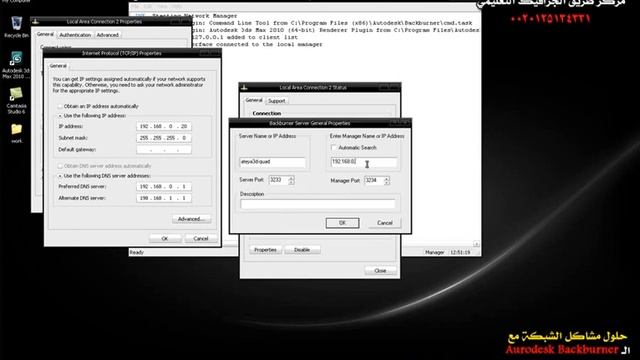The image size is (640, 360).
Task: Increase the Manager Port value
Action: [387, 178]
